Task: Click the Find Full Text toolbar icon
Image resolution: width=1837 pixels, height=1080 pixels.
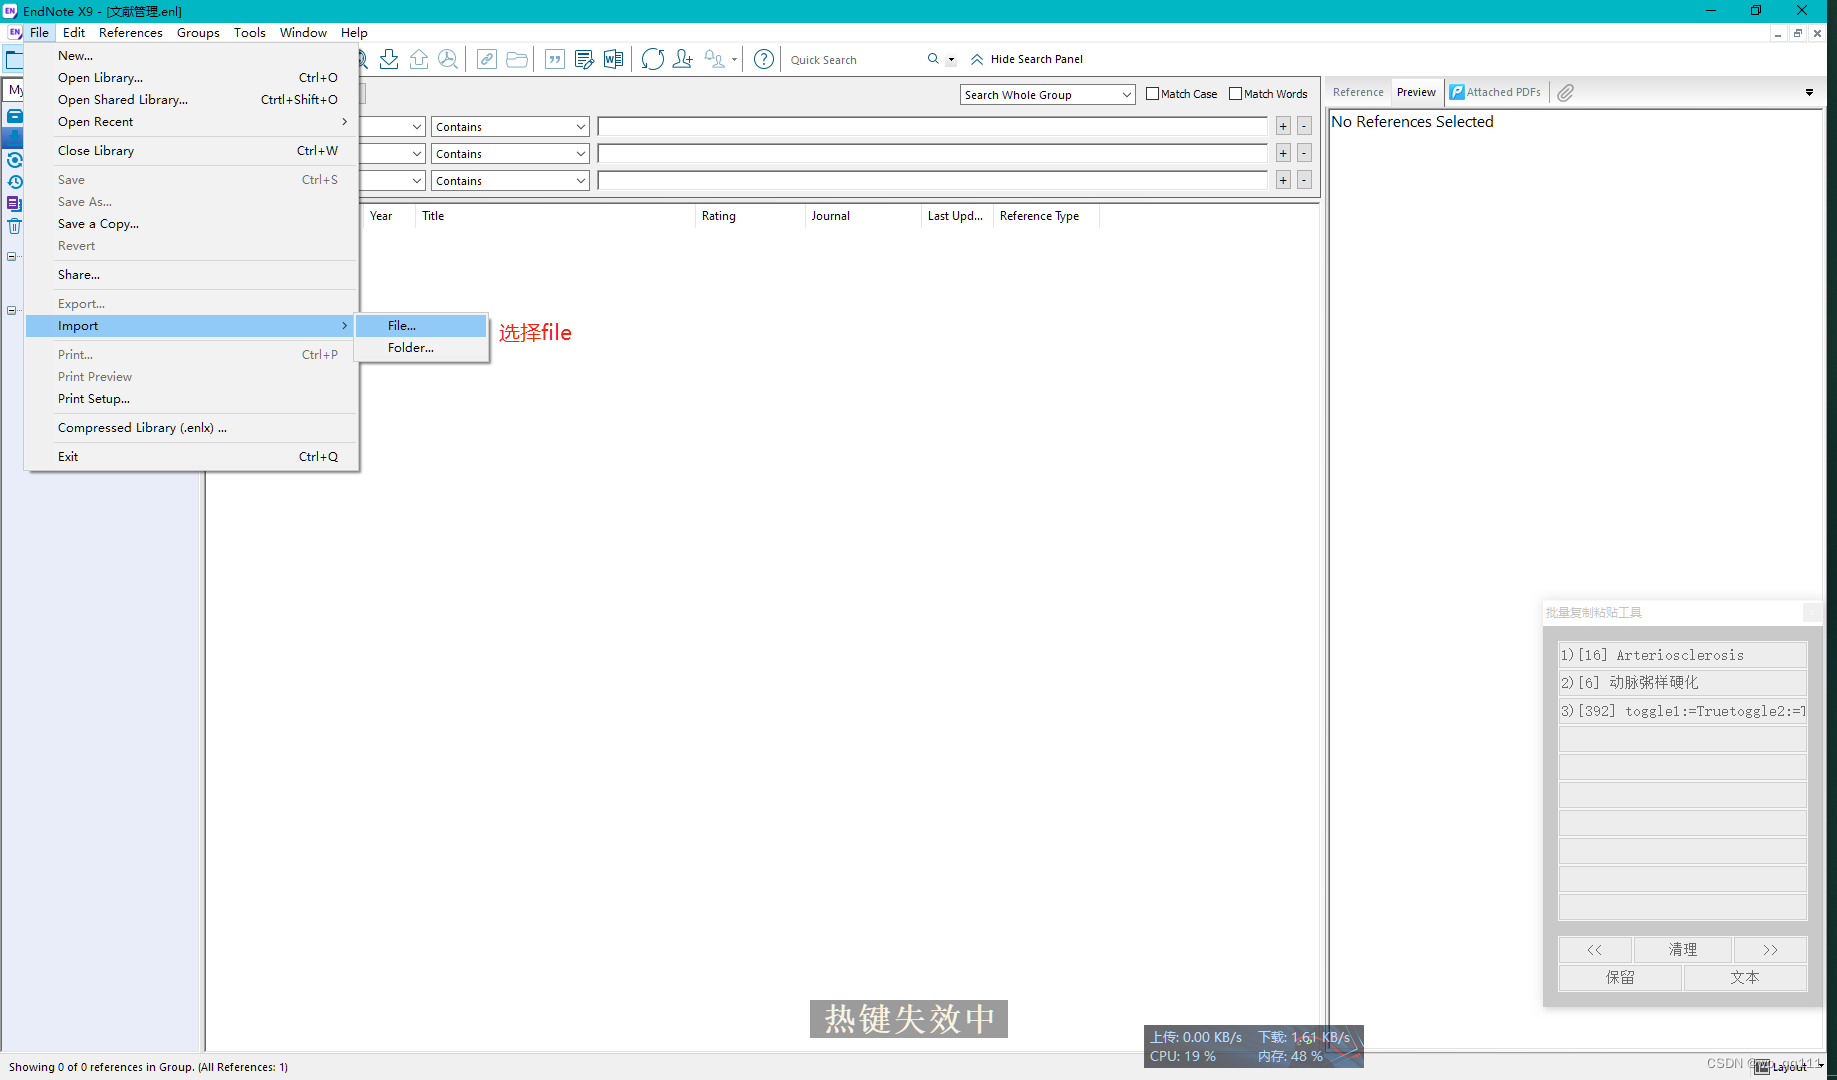Action: click(448, 59)
